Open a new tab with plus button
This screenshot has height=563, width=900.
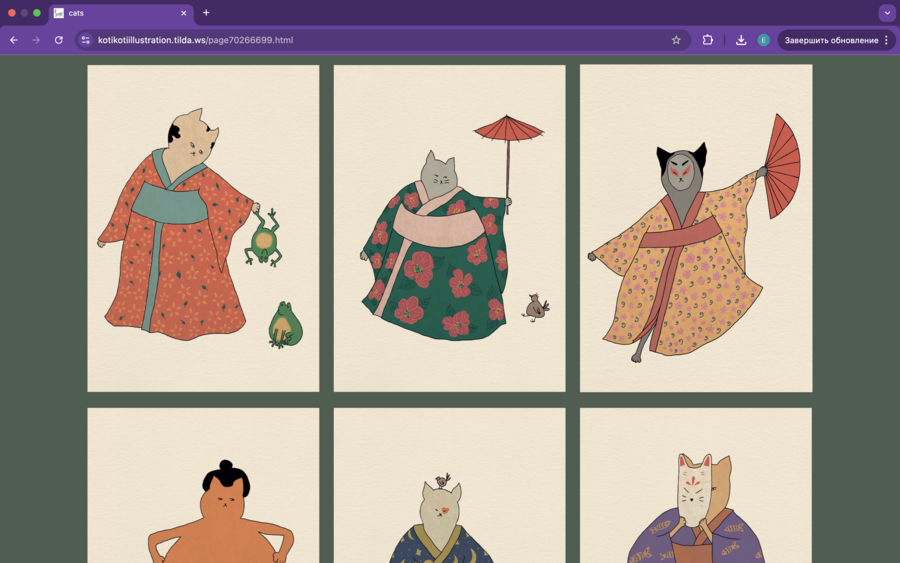(206, 13)
